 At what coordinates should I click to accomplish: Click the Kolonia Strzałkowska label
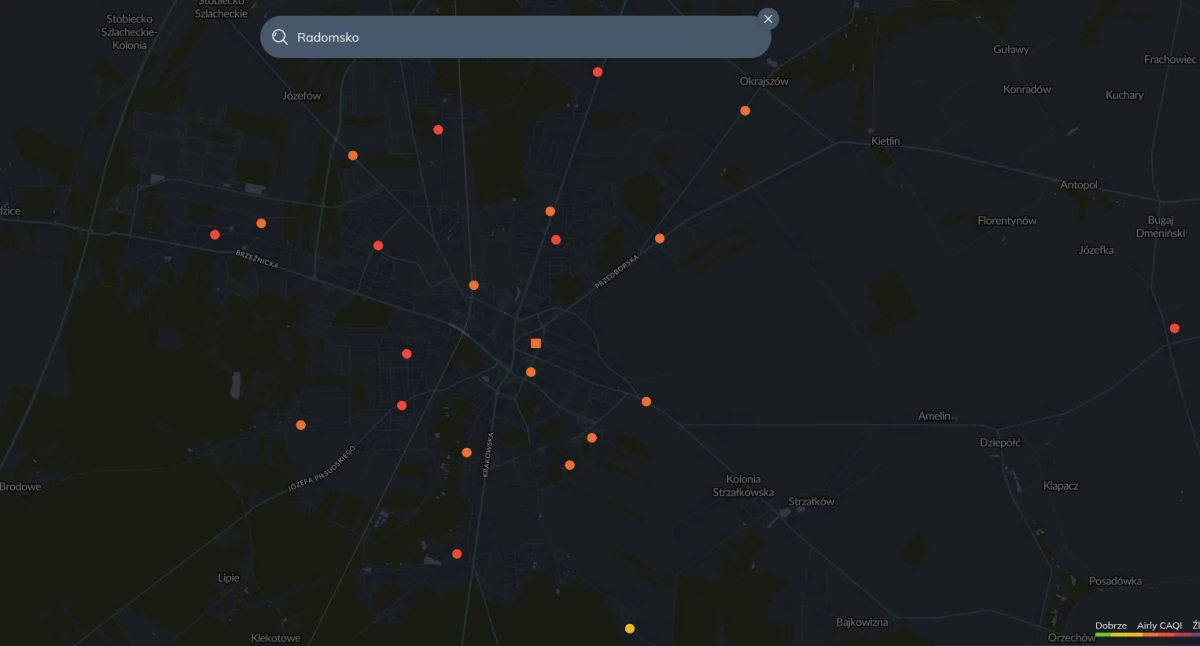click(744, 486)
